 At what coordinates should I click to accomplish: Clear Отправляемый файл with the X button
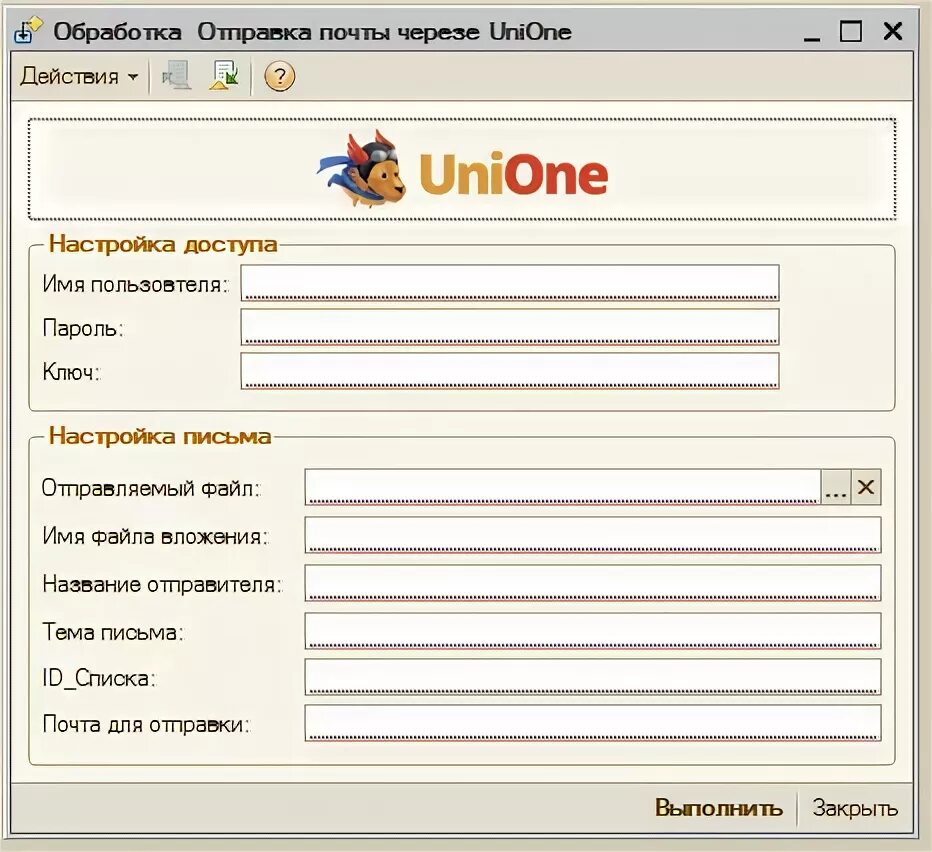[866, 487]
